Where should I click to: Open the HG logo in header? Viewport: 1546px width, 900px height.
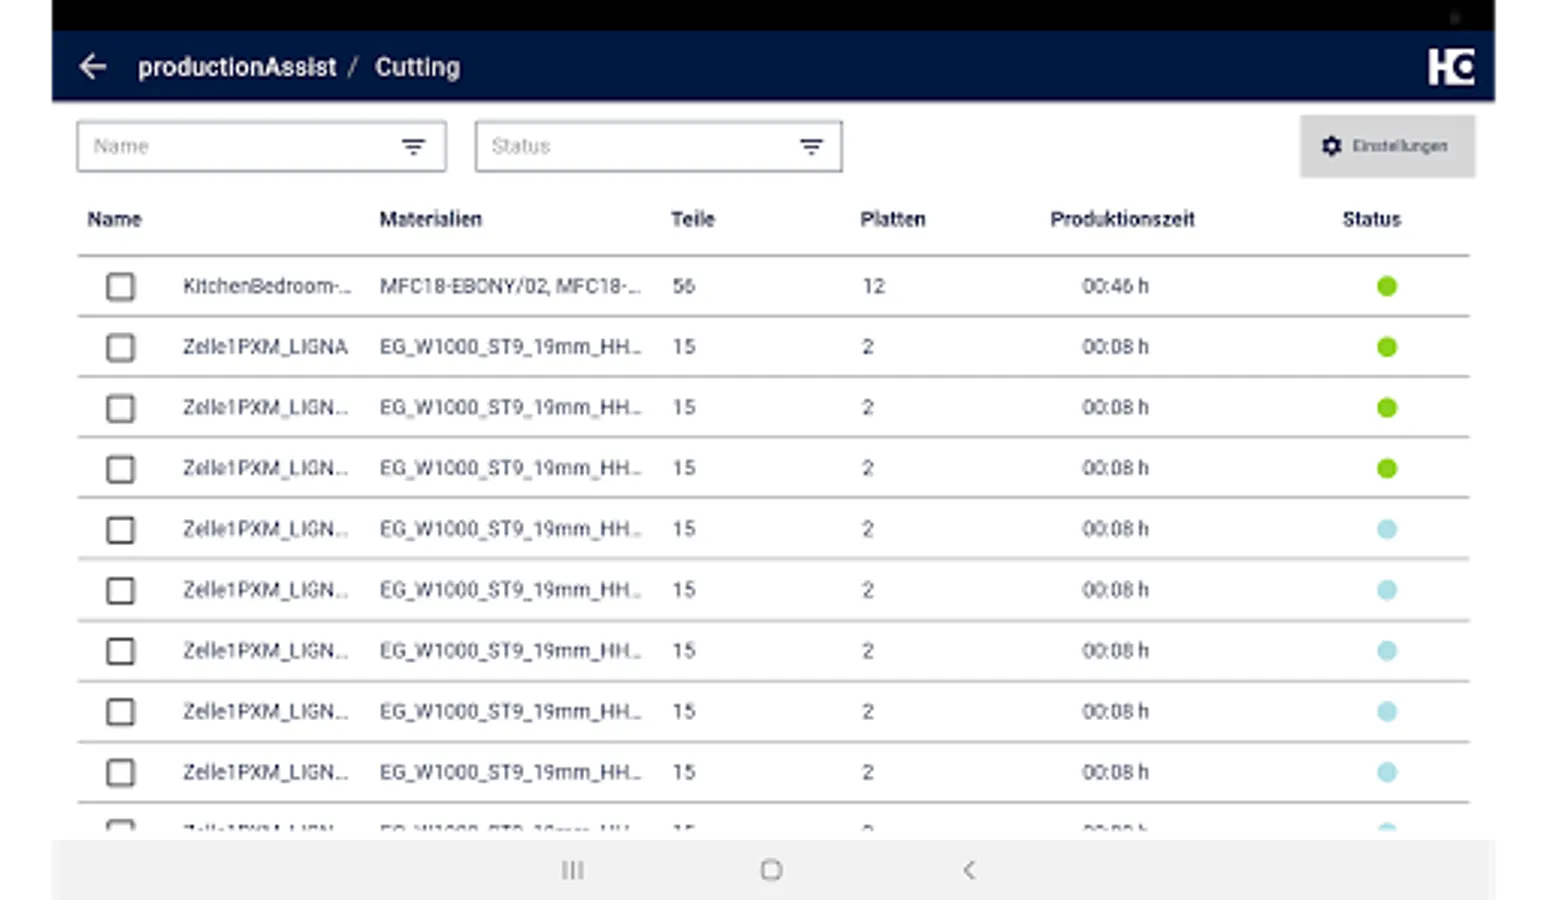(1450, 67)
